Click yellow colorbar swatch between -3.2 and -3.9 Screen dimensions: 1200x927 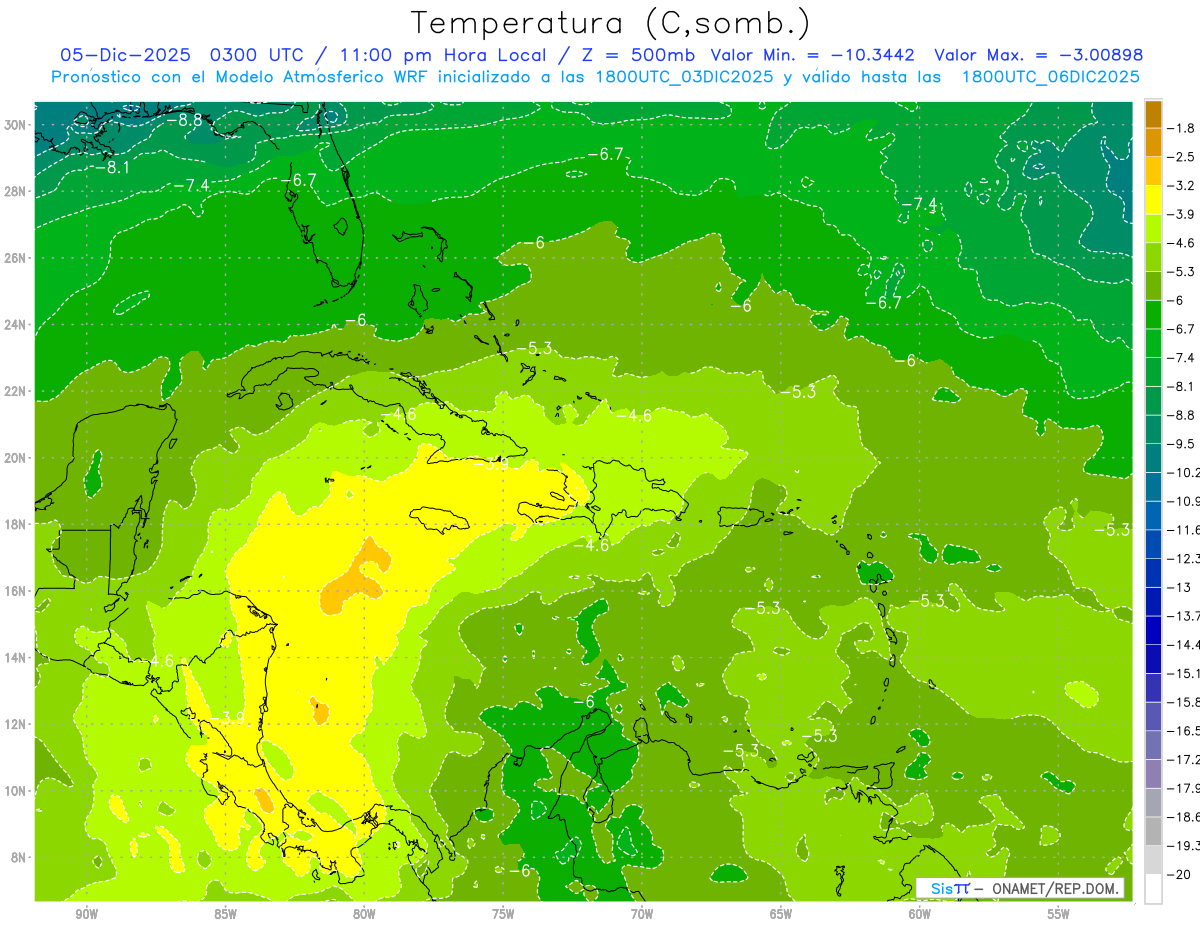[x=1153, y=200]
